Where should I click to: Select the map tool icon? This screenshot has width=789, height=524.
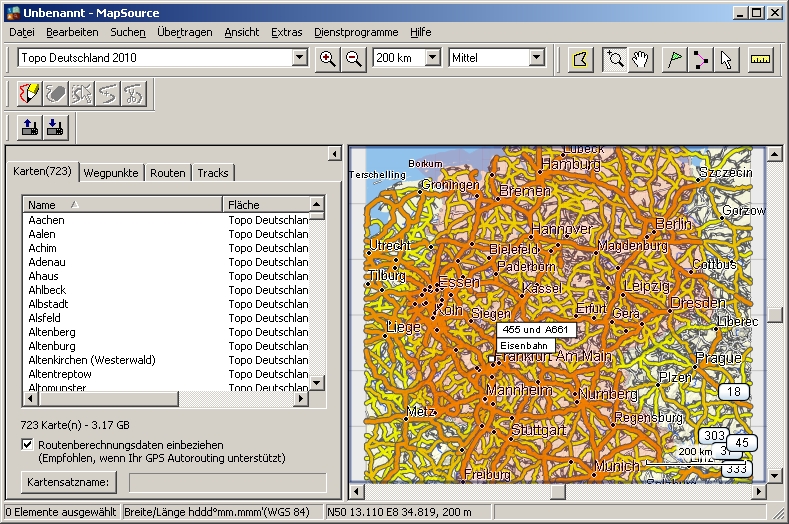[x=580, y=59]
